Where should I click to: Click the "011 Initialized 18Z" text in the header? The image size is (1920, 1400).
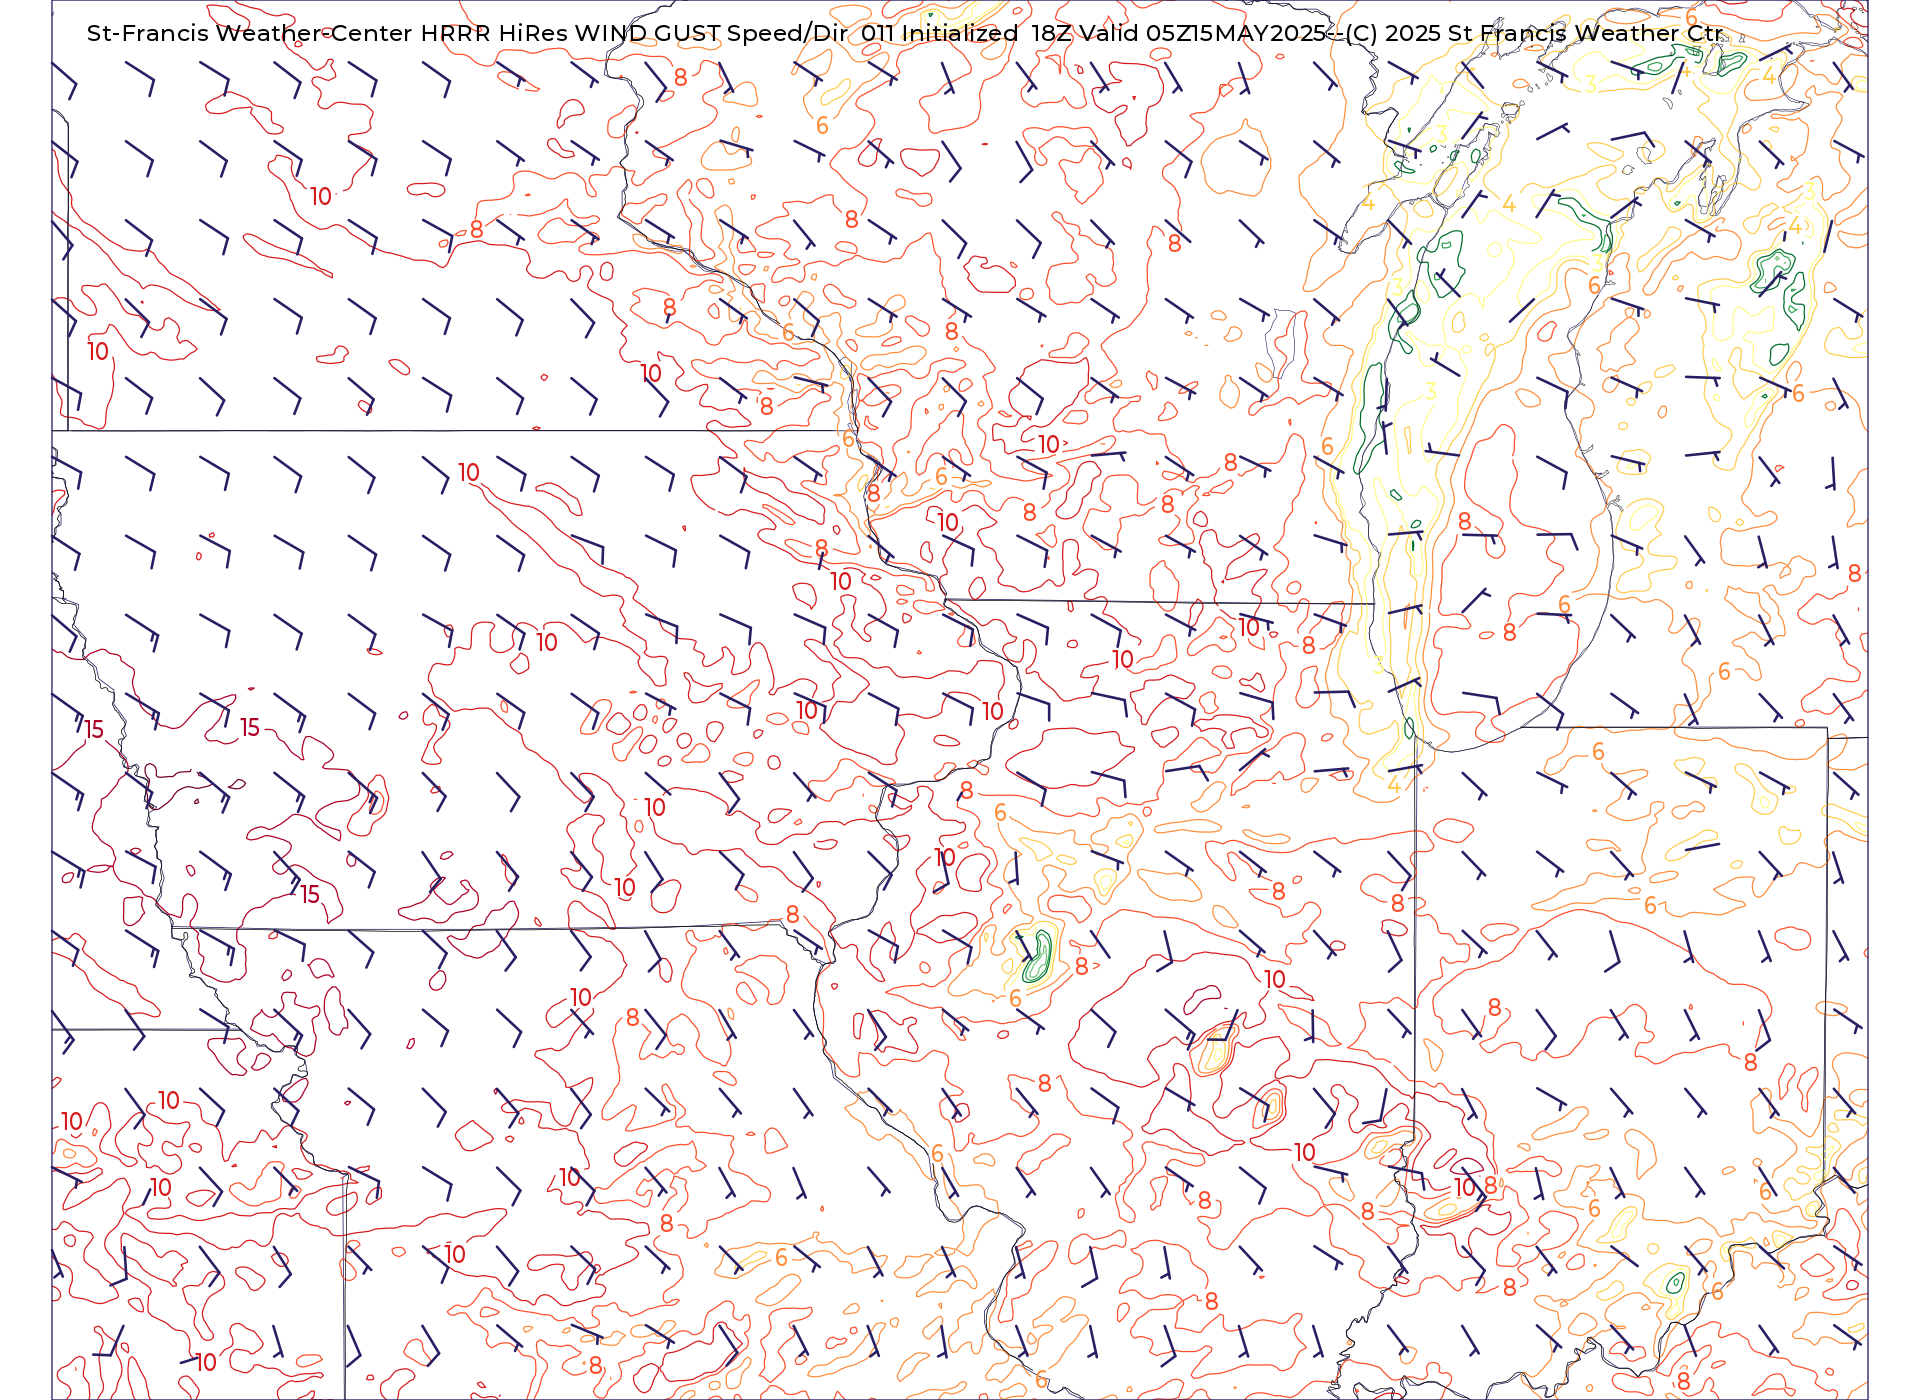pyautogui.click(x=965, y=33)
